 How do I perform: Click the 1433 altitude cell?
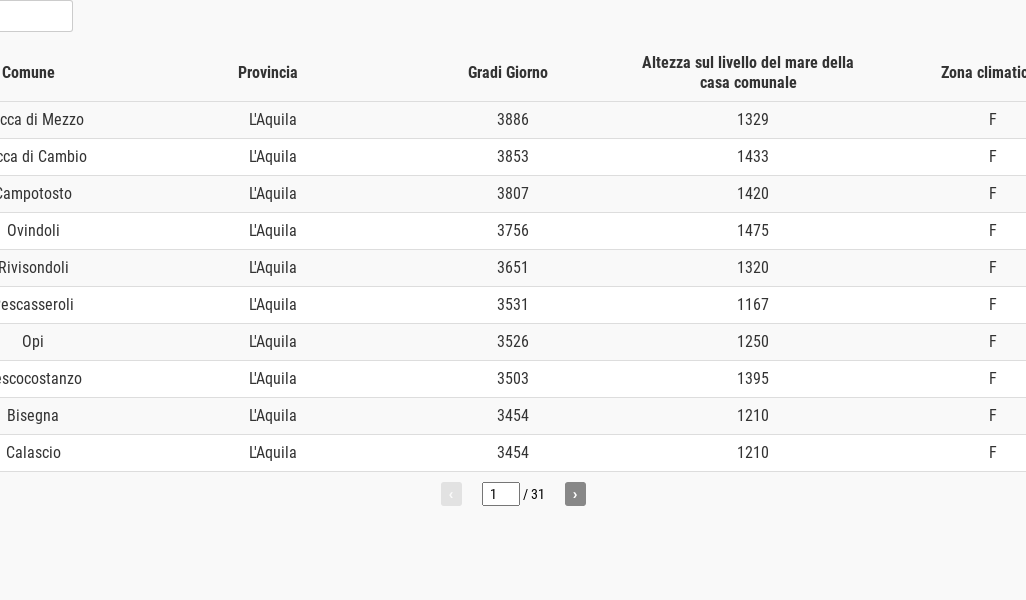[753, 157]
